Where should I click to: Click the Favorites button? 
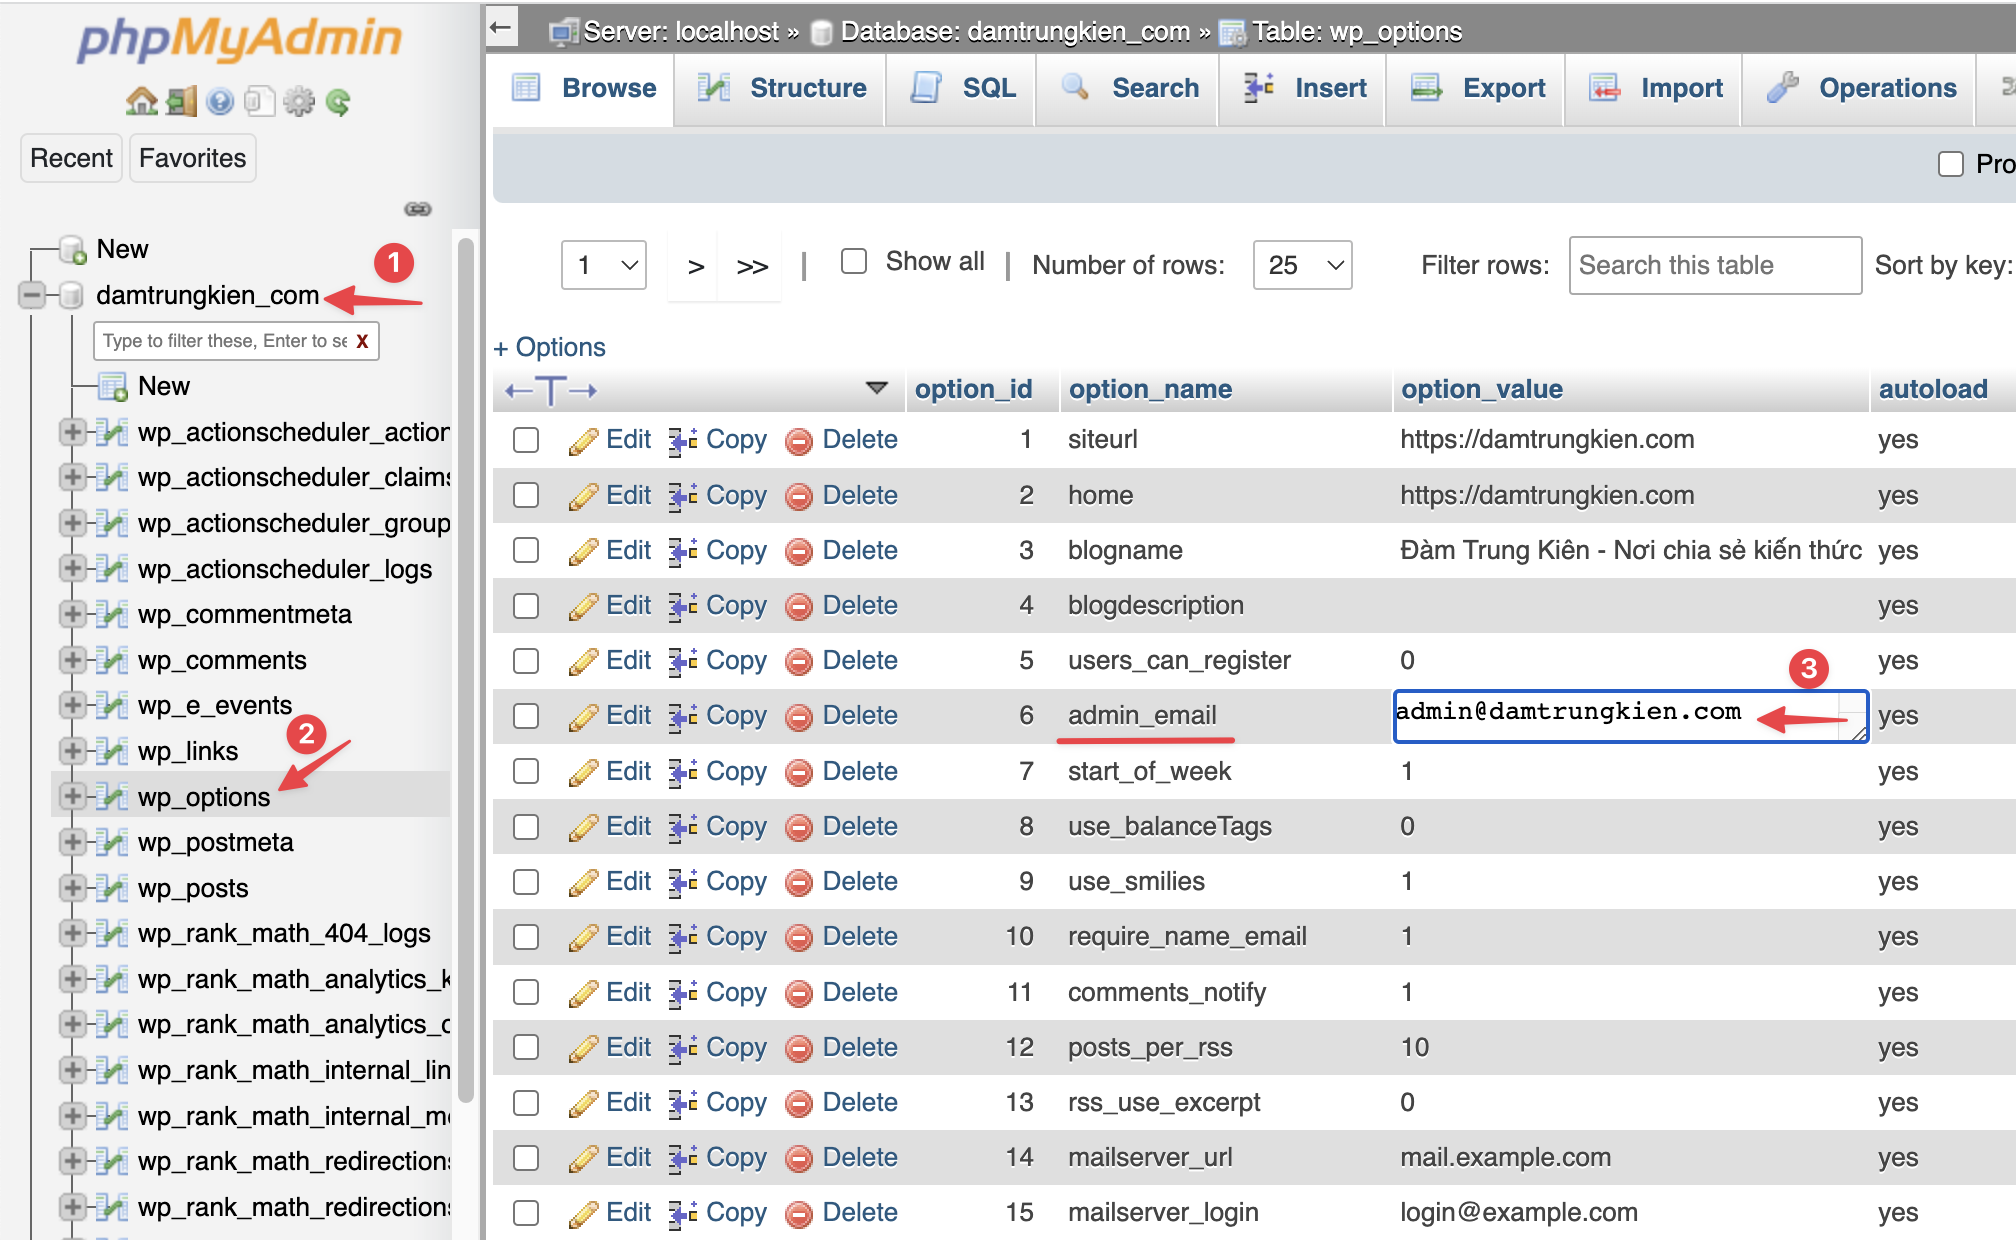click(192, 158)
